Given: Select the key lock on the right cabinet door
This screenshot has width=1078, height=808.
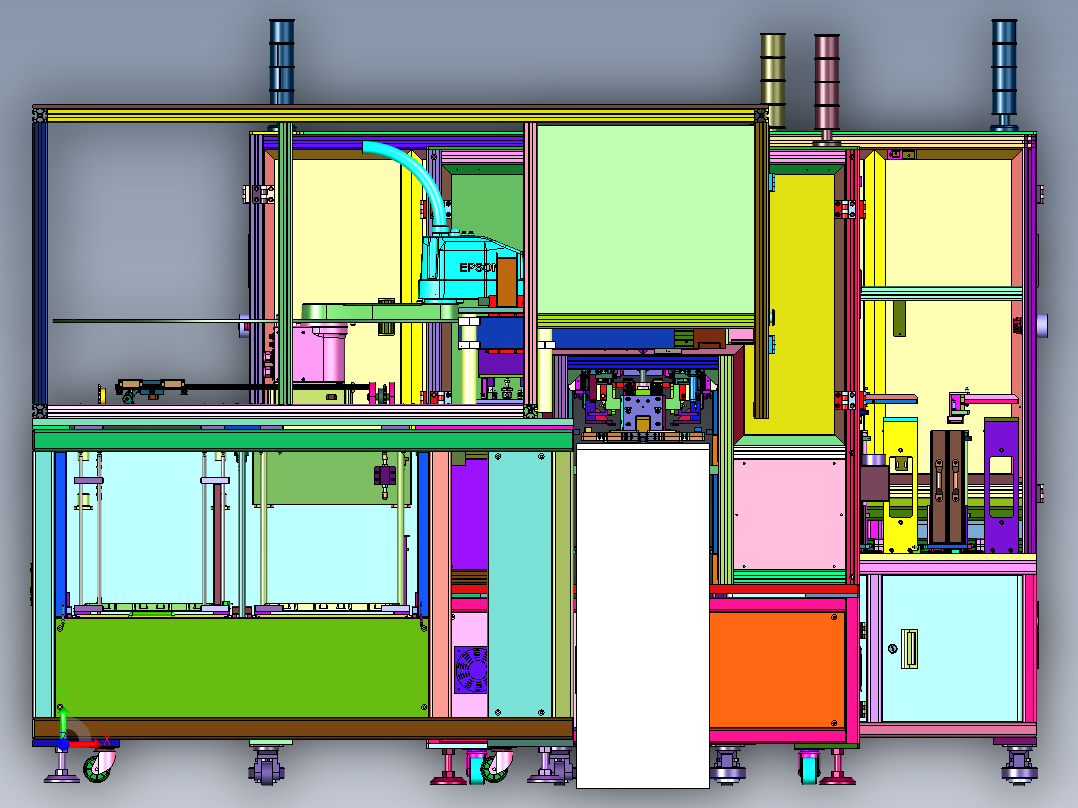Looking at the screenshot, I should [x=892, y=648].
